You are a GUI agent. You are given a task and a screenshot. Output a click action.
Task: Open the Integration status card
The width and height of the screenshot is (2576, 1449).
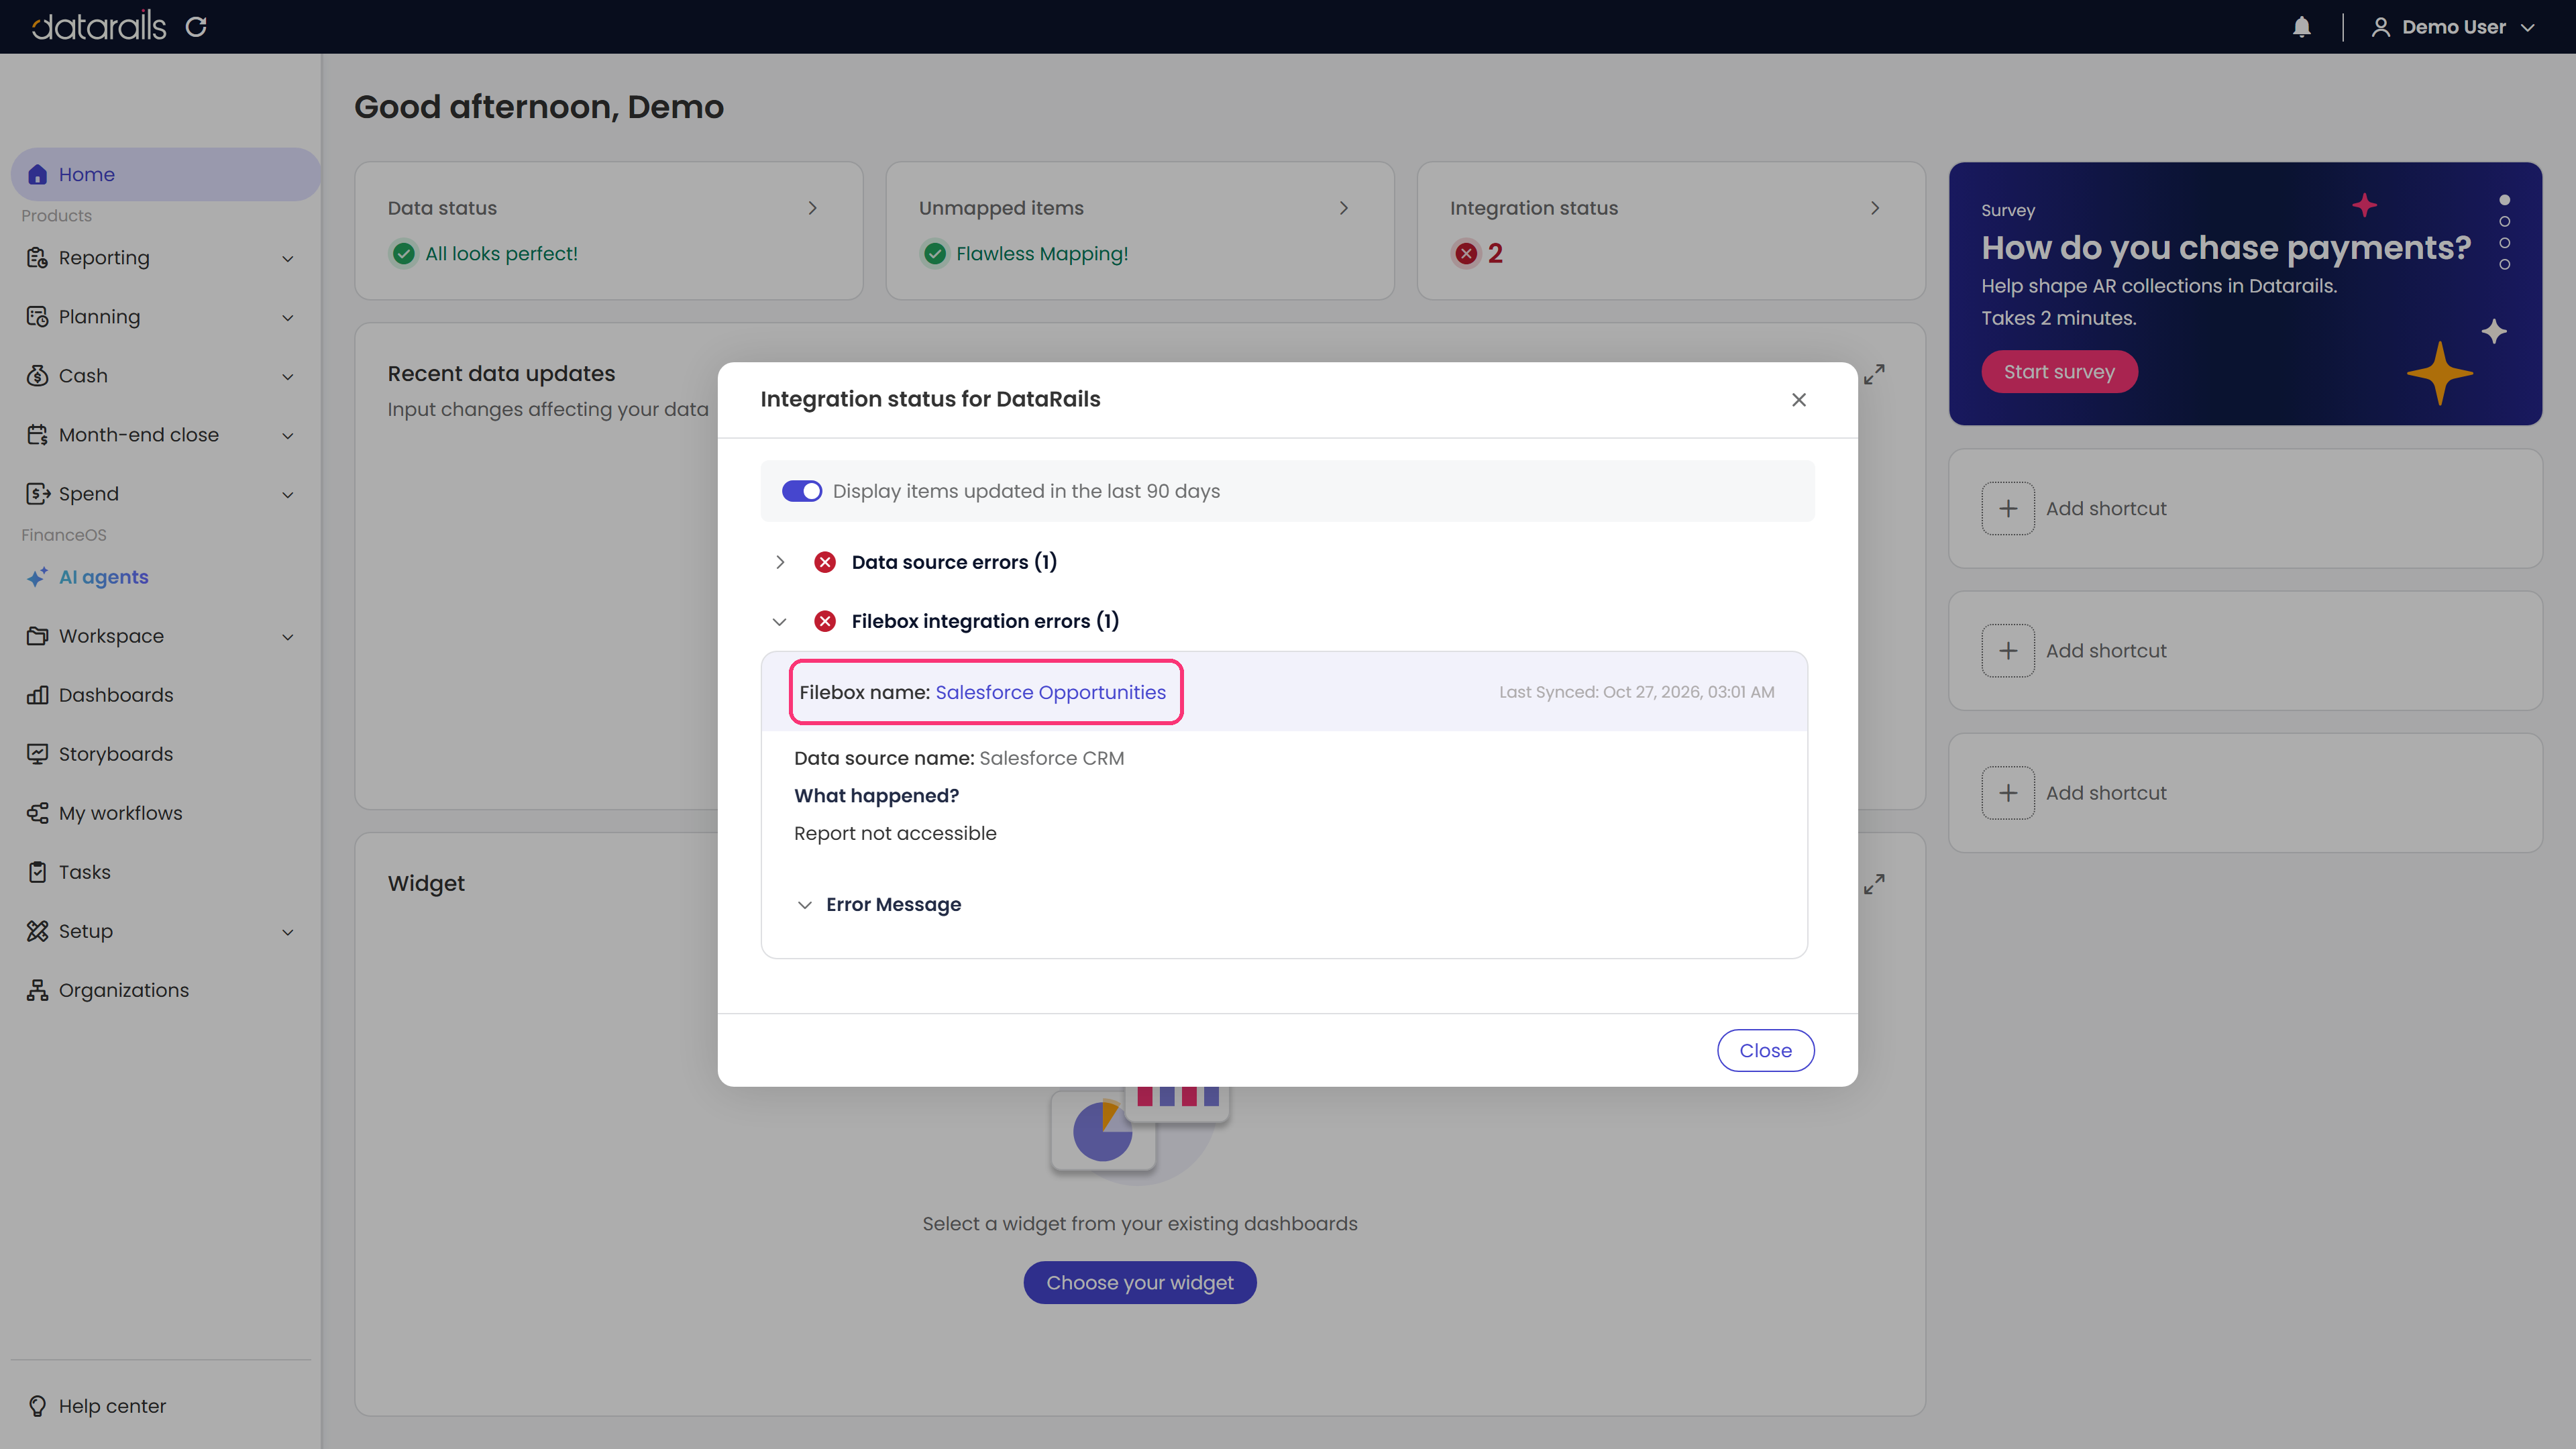(x=1671, y=231)
